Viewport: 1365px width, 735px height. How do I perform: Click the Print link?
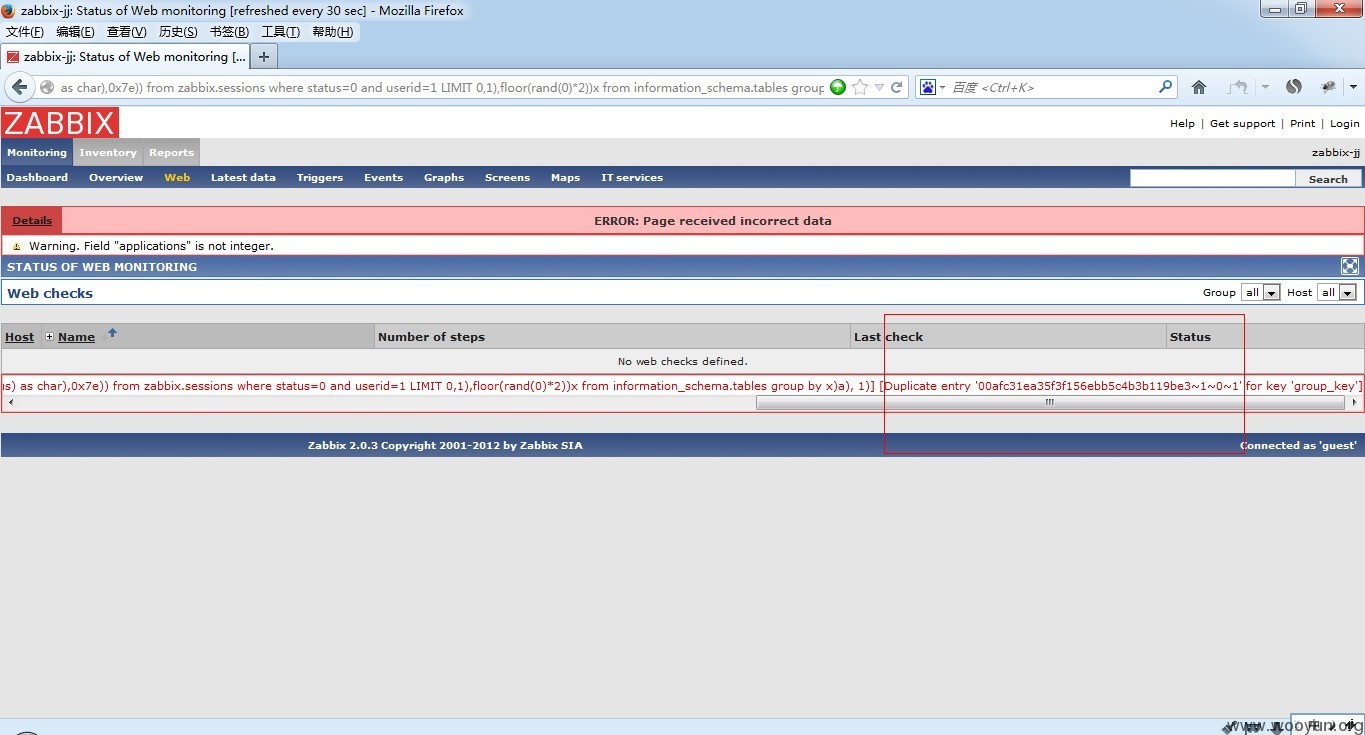1302,124
